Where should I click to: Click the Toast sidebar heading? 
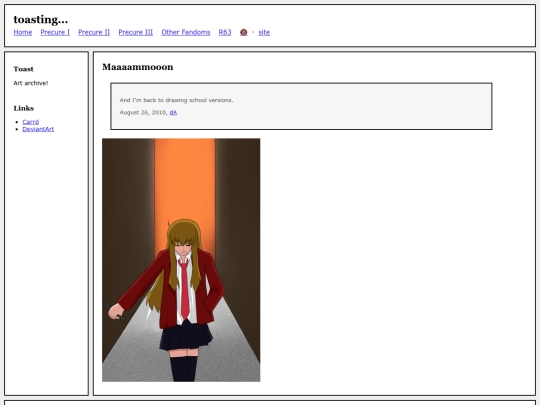[x=23, y=69]
